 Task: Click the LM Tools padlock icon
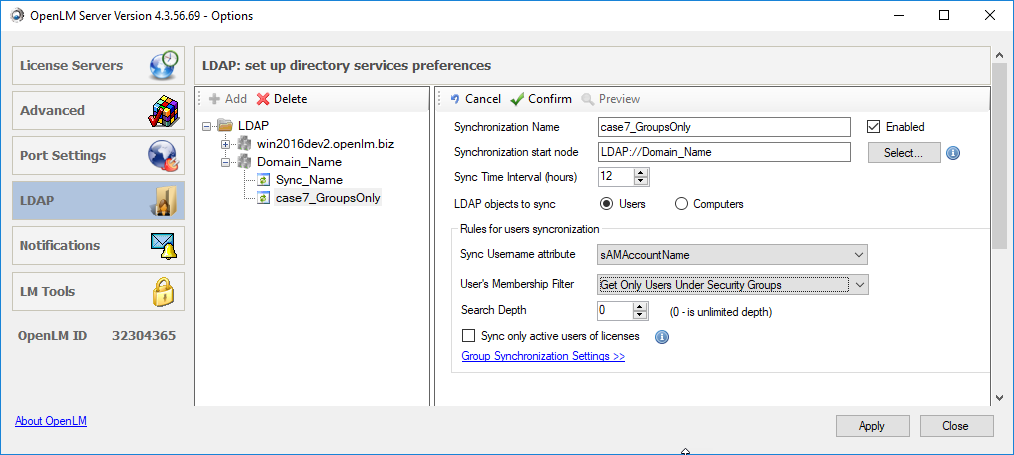point(163,292)
